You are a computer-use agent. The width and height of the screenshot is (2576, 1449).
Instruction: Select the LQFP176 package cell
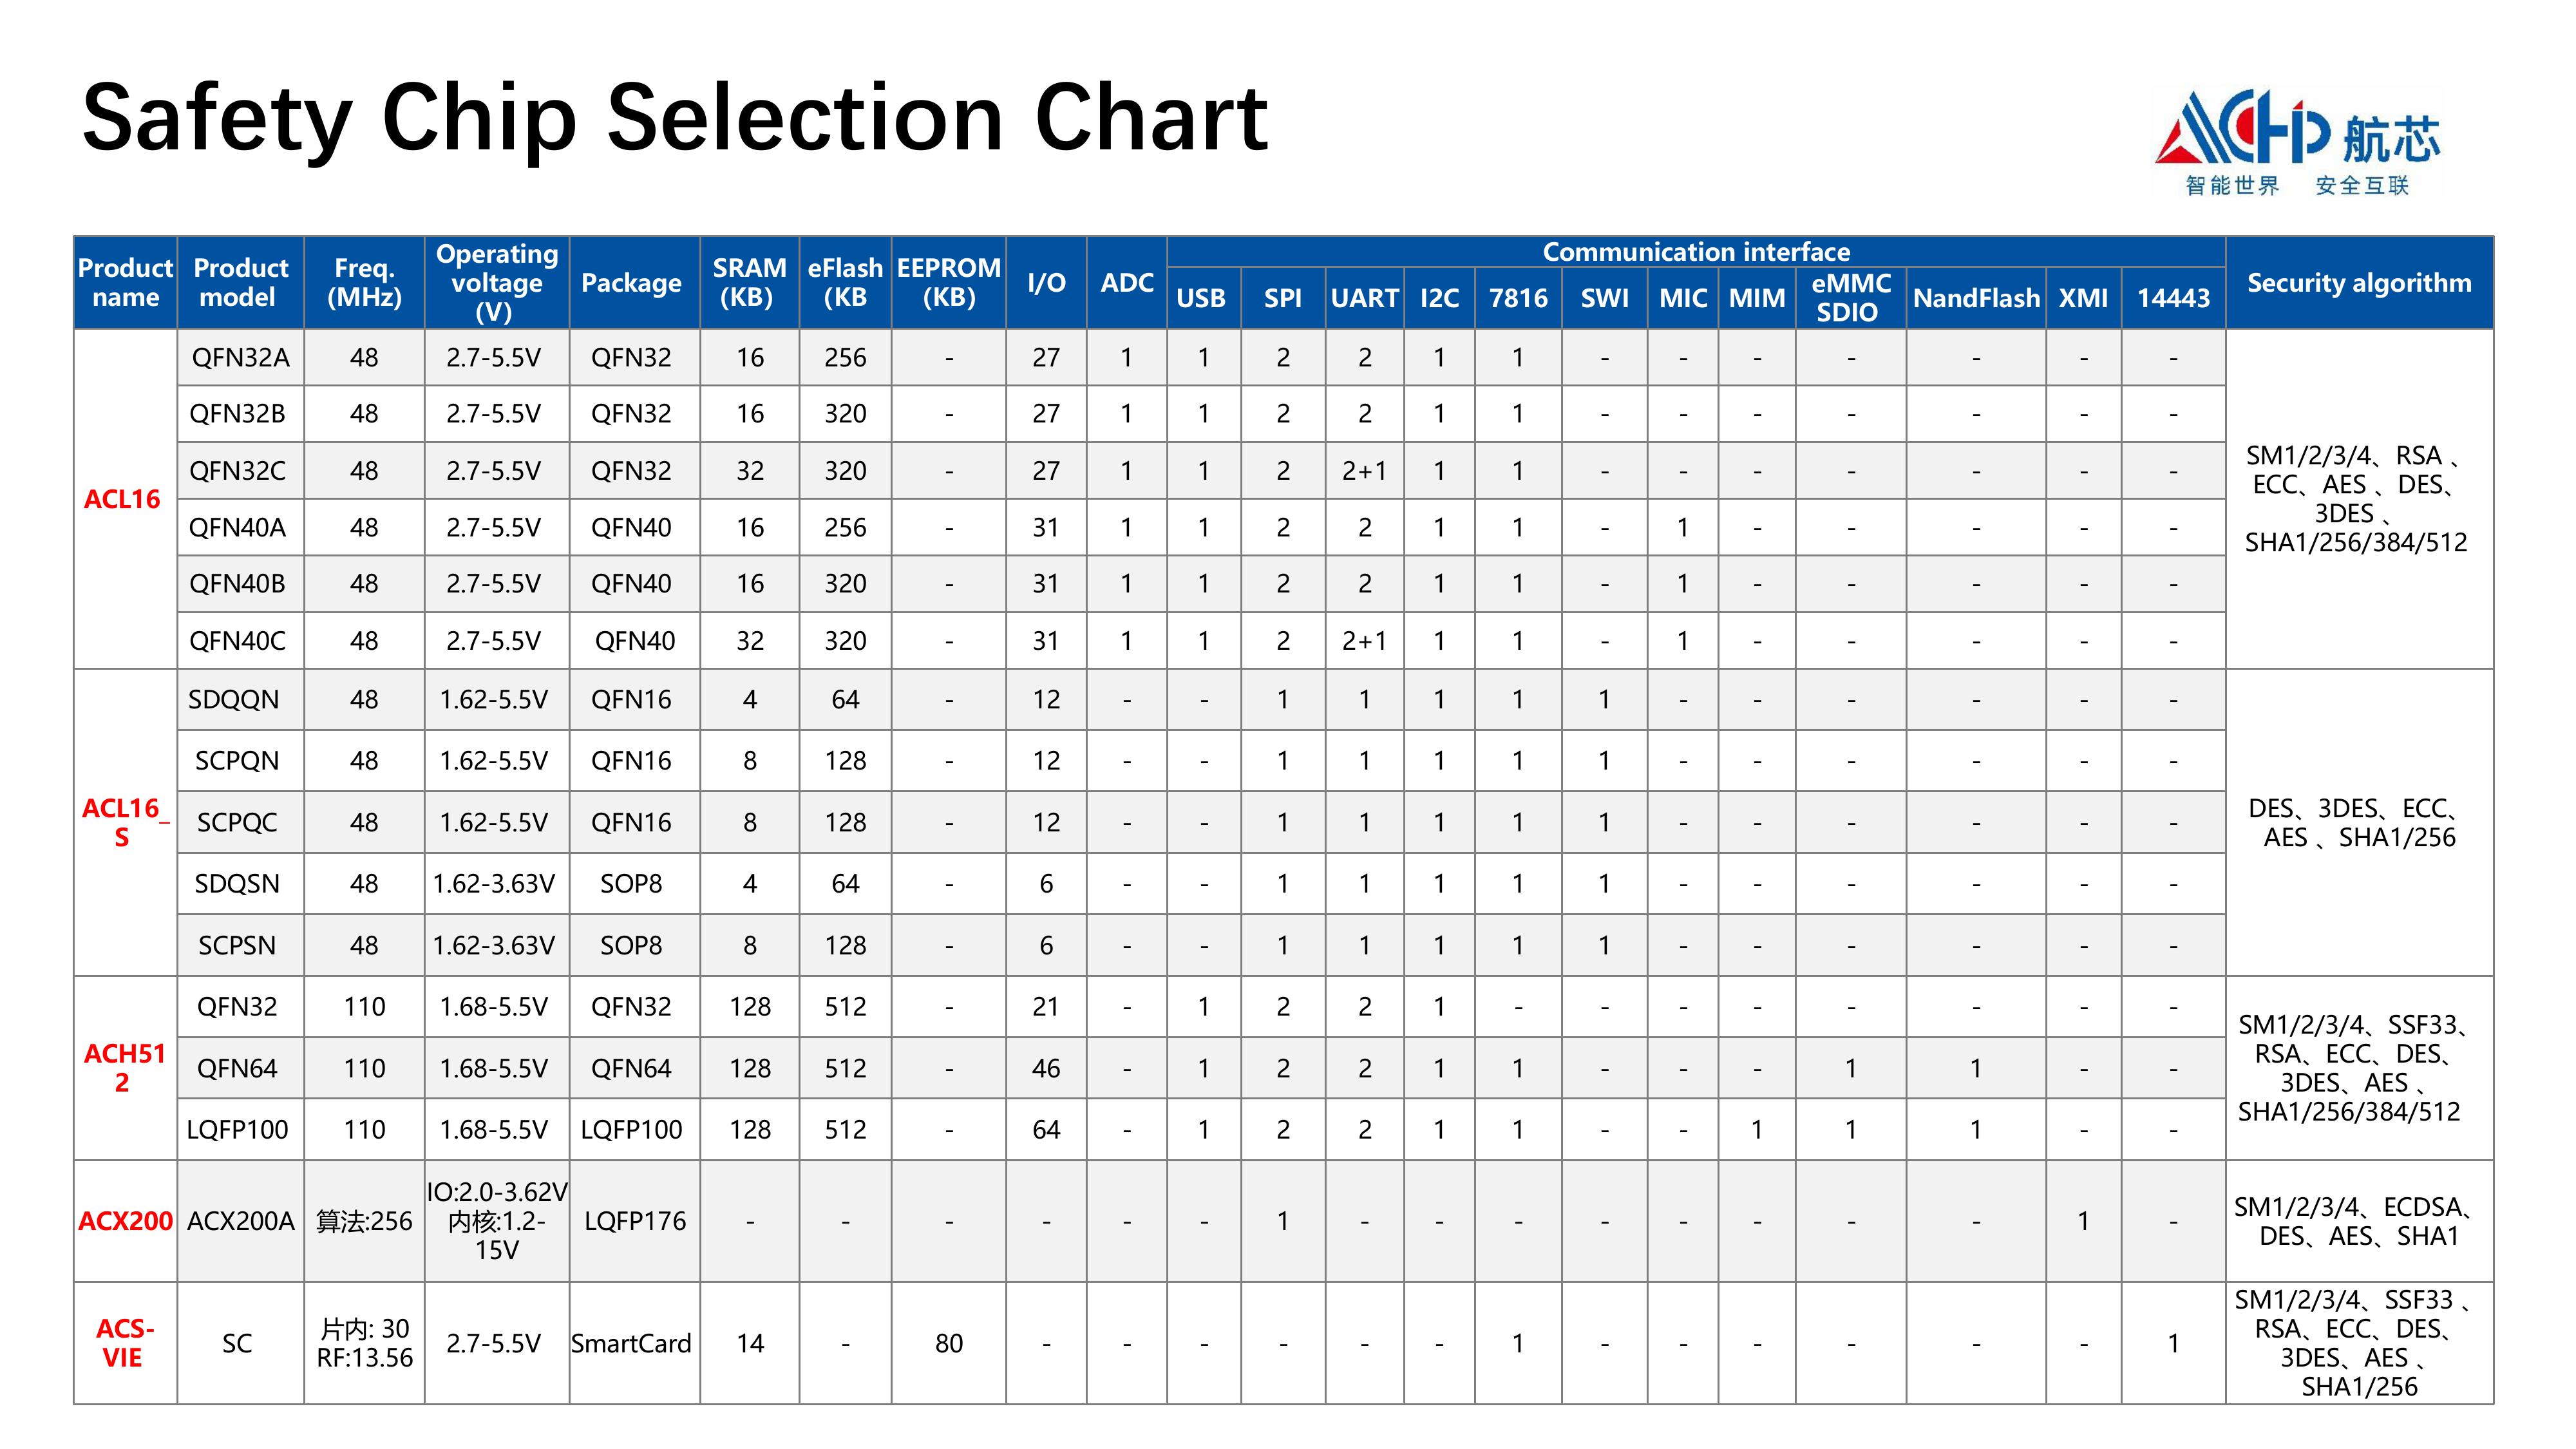(x=635, y=1221)
